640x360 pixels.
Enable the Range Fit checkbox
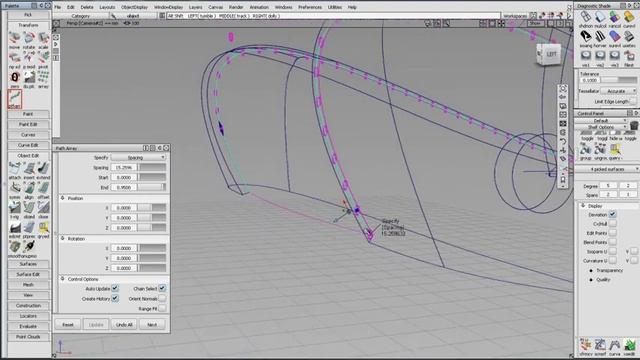162,309
